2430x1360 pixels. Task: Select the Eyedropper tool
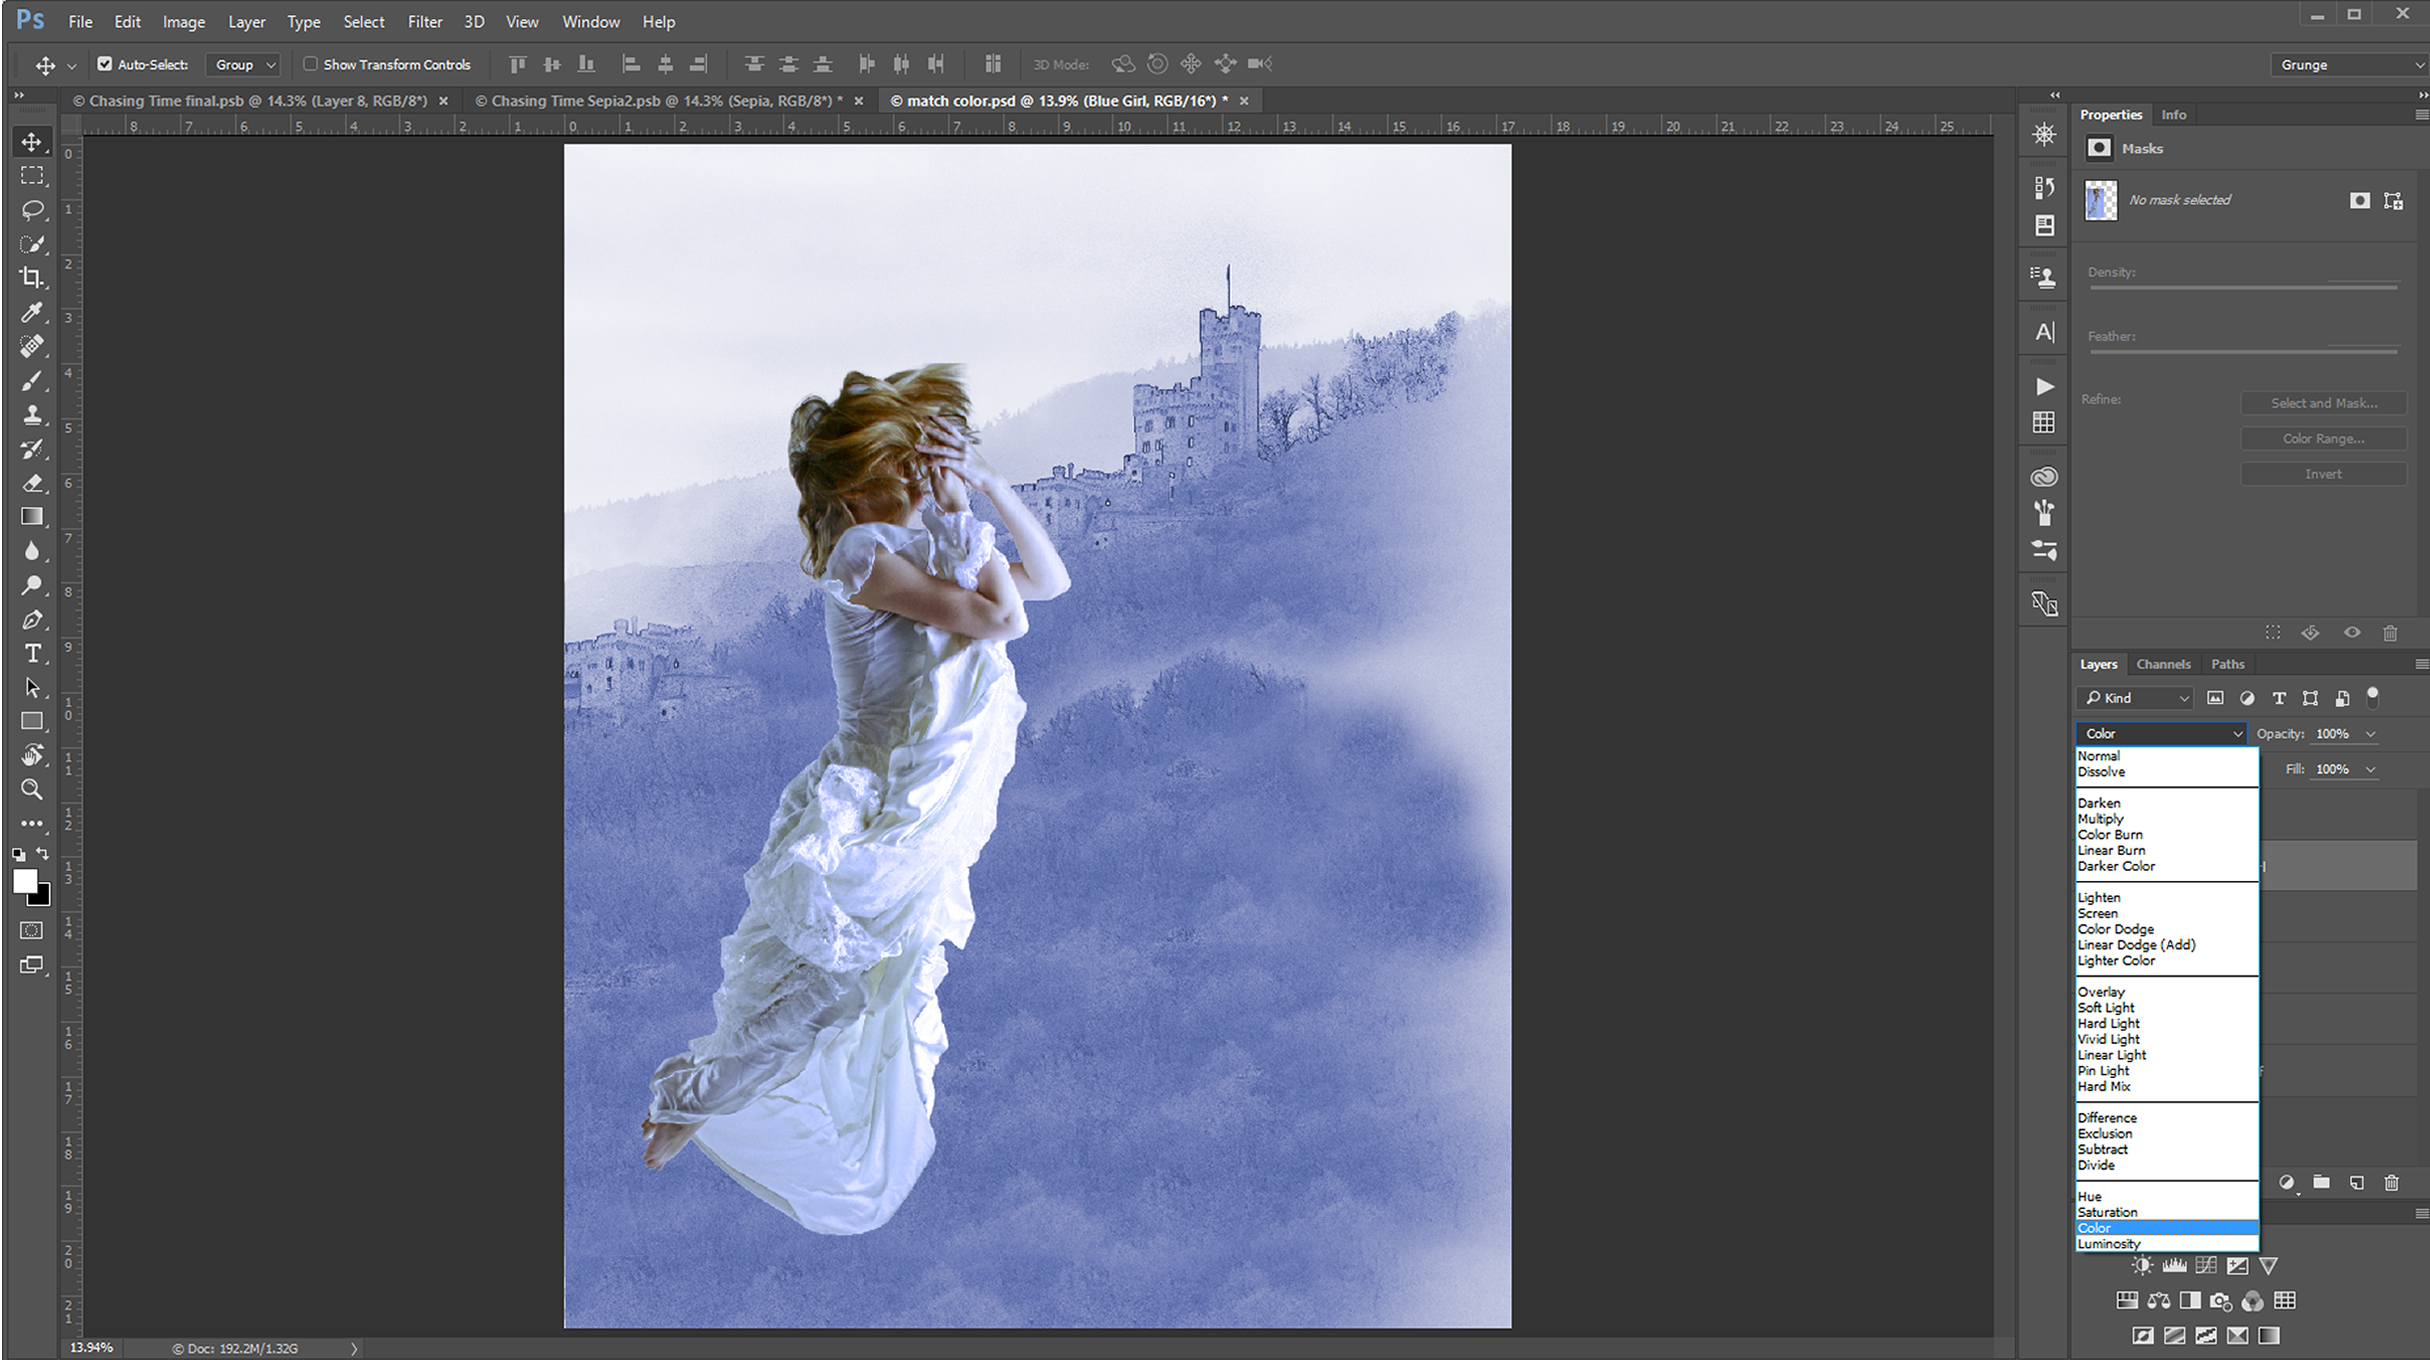[x=32, y=313]
